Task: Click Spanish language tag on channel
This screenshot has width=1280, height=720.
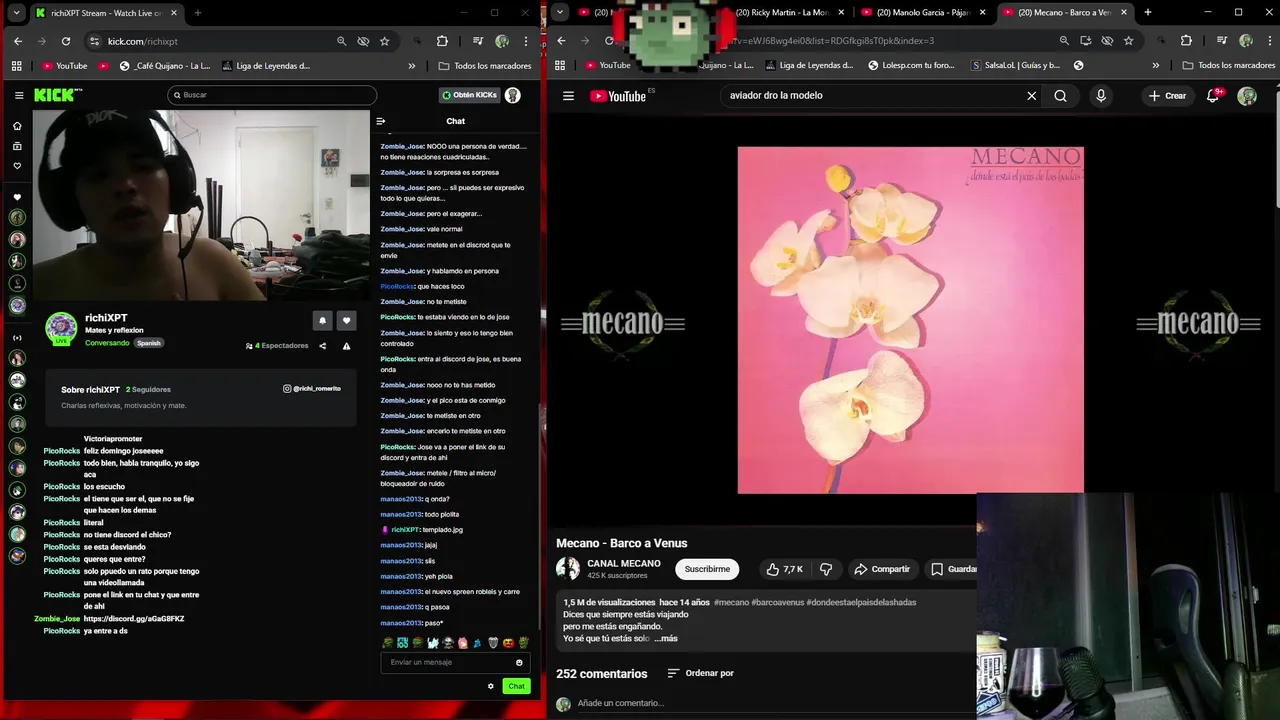Action: click(x=148, y=343)
